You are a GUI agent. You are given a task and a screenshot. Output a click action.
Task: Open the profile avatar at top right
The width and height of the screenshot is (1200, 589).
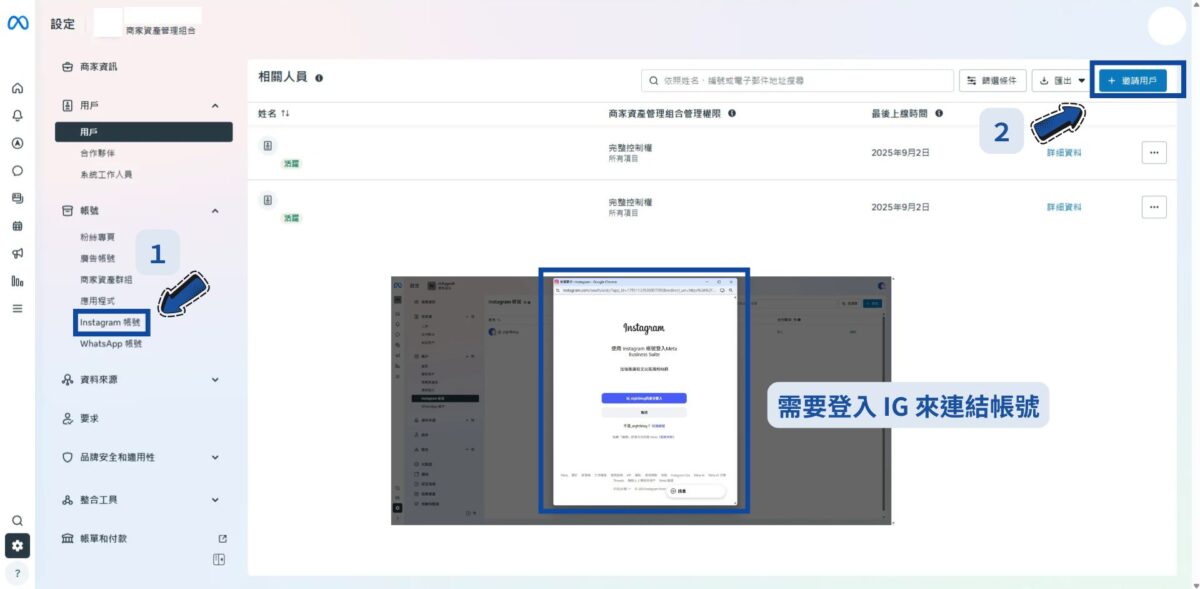coord(1166,25)
